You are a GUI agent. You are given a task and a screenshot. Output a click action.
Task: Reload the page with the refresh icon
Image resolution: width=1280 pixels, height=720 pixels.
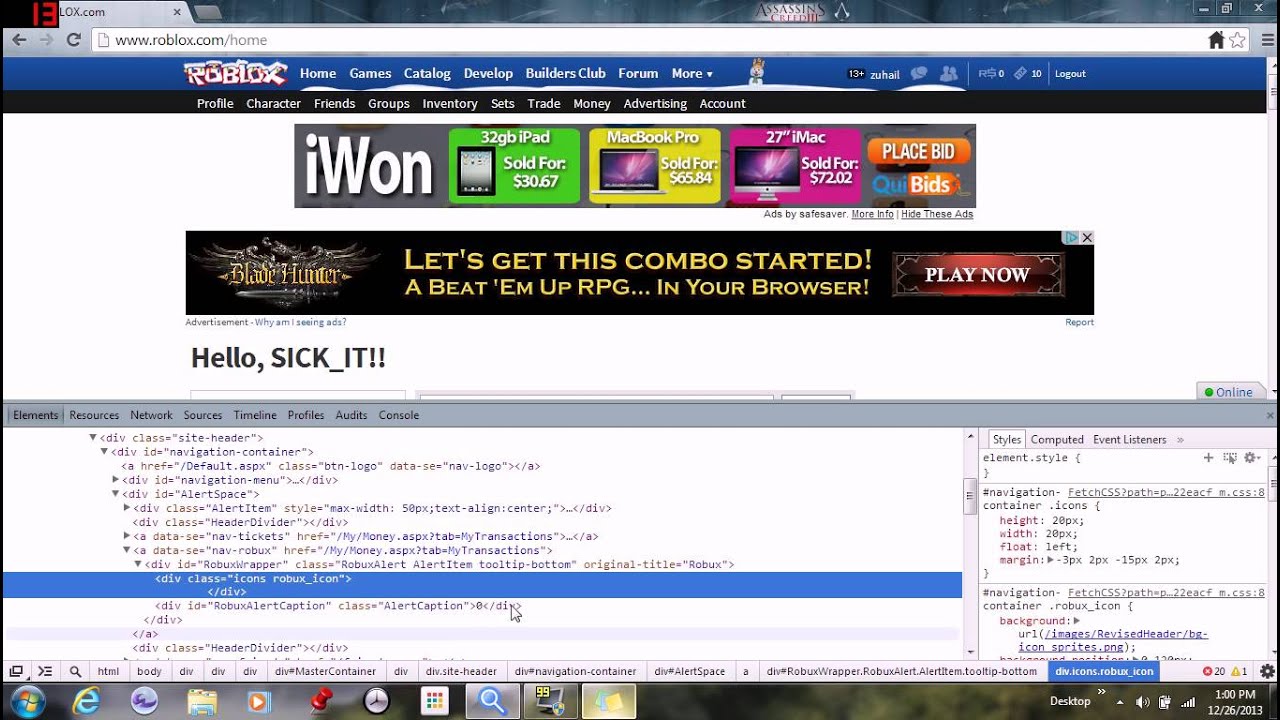pos(73,40)
